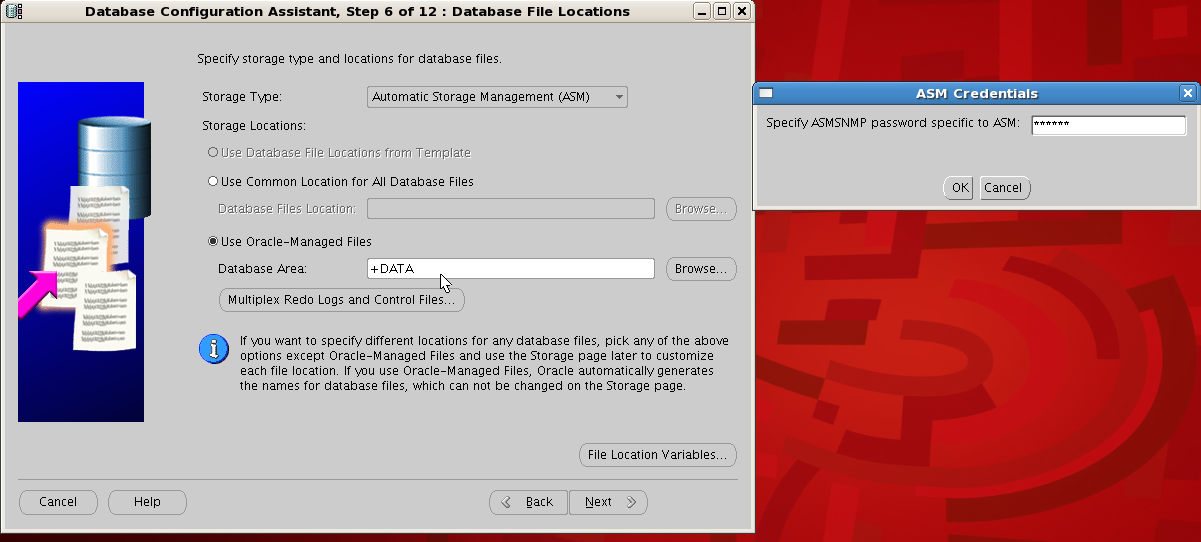The image size is (1201, 542).
Task: Open the Storage Type dropdown
Action: [497, 97]
